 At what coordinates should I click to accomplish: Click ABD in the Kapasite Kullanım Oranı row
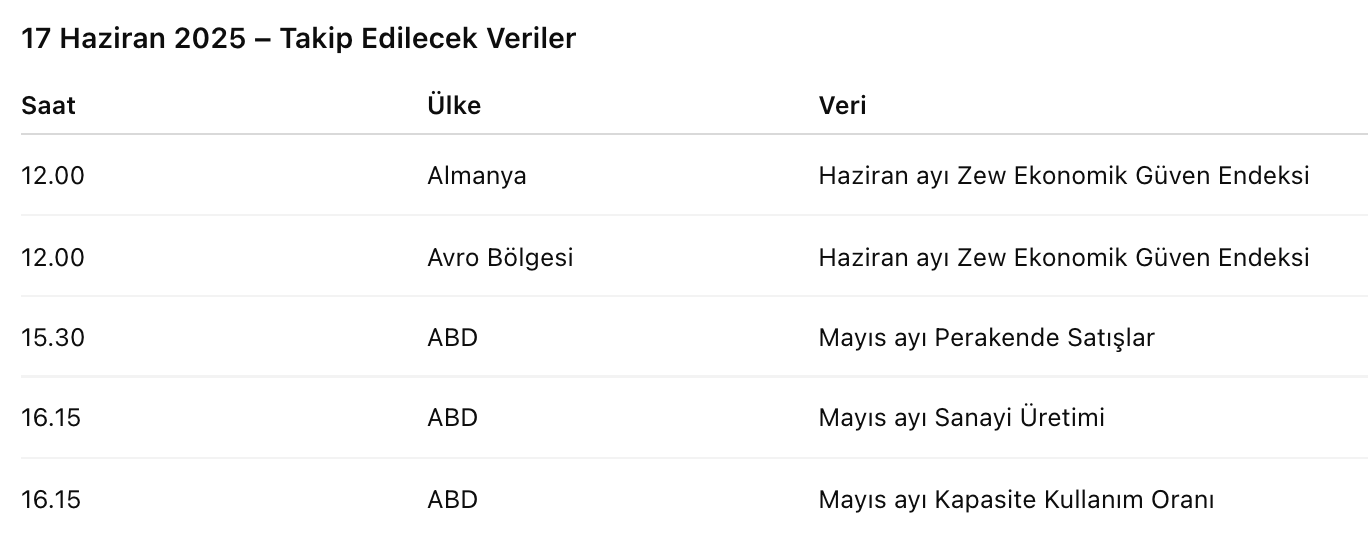(452, 499)
